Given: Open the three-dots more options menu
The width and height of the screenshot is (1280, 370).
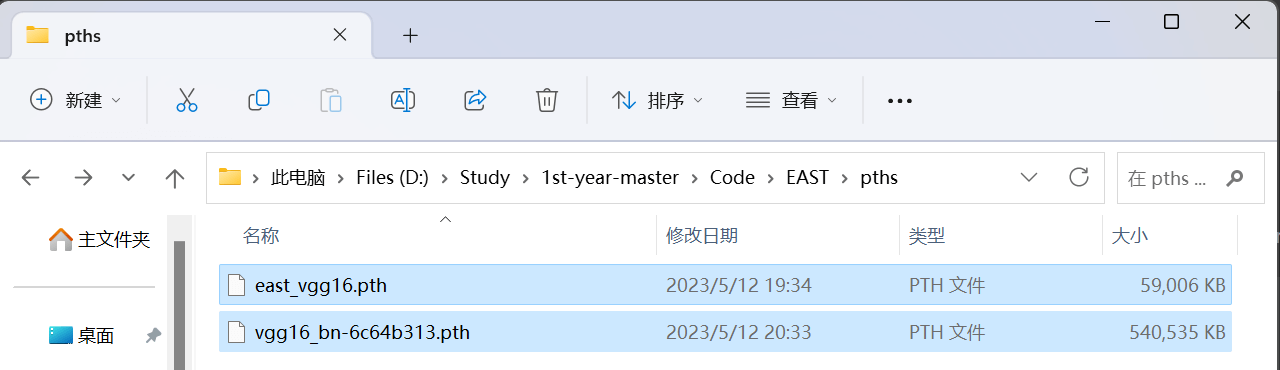Looking at the screenshot, I should [x=900, y=101].
